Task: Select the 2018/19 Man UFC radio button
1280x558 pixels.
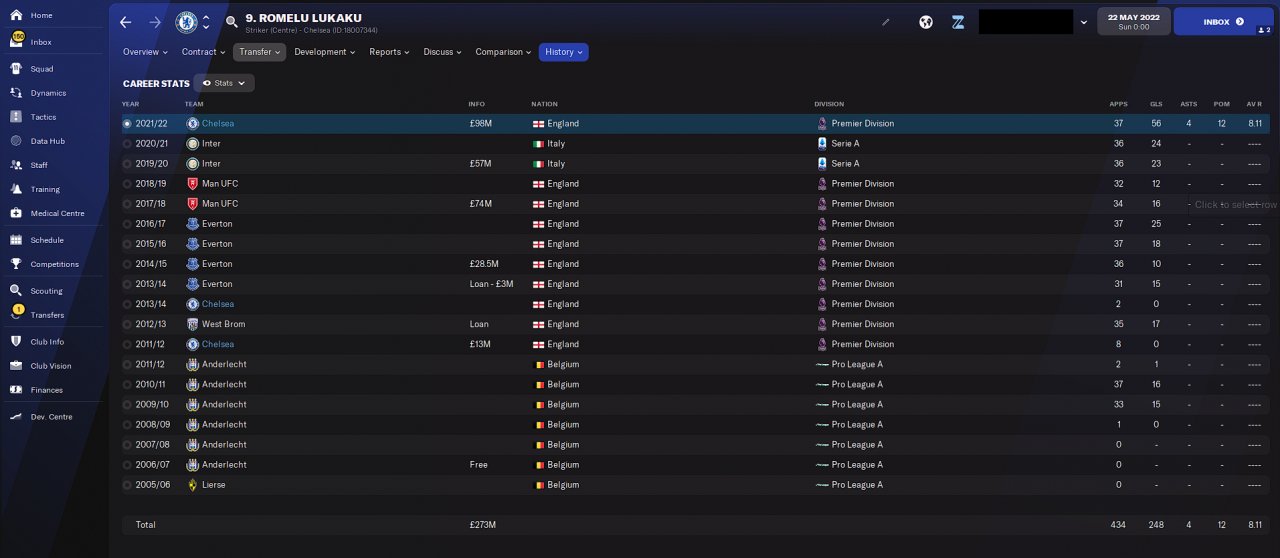Action: pyautogui.click(x=127, y=184)
